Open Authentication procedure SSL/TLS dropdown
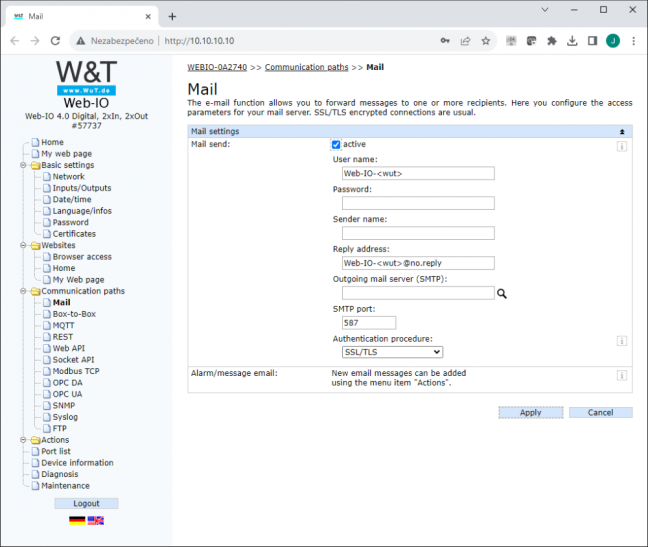The height and width of the screenshot is (547, 648). 392,352
